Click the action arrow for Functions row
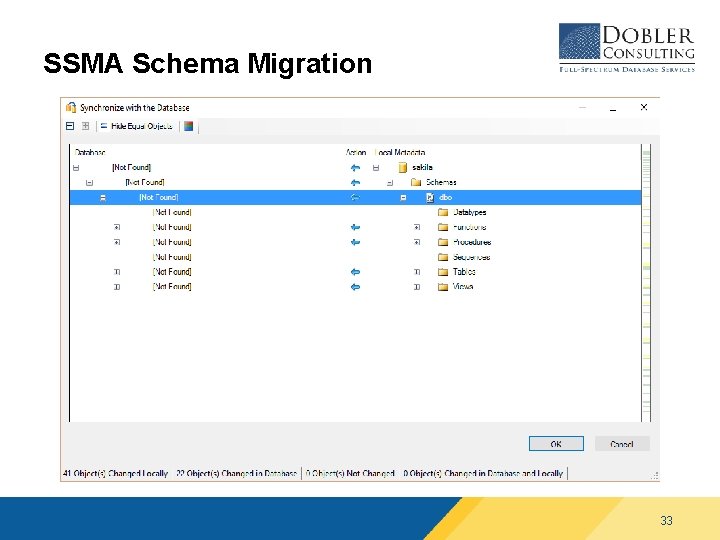The height and width of the screenshot is (540, 720). tap(355, 227)
